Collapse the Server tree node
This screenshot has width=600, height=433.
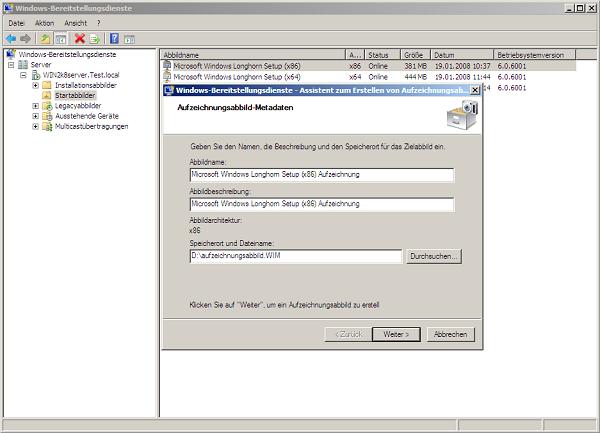[x=11, y=65]
